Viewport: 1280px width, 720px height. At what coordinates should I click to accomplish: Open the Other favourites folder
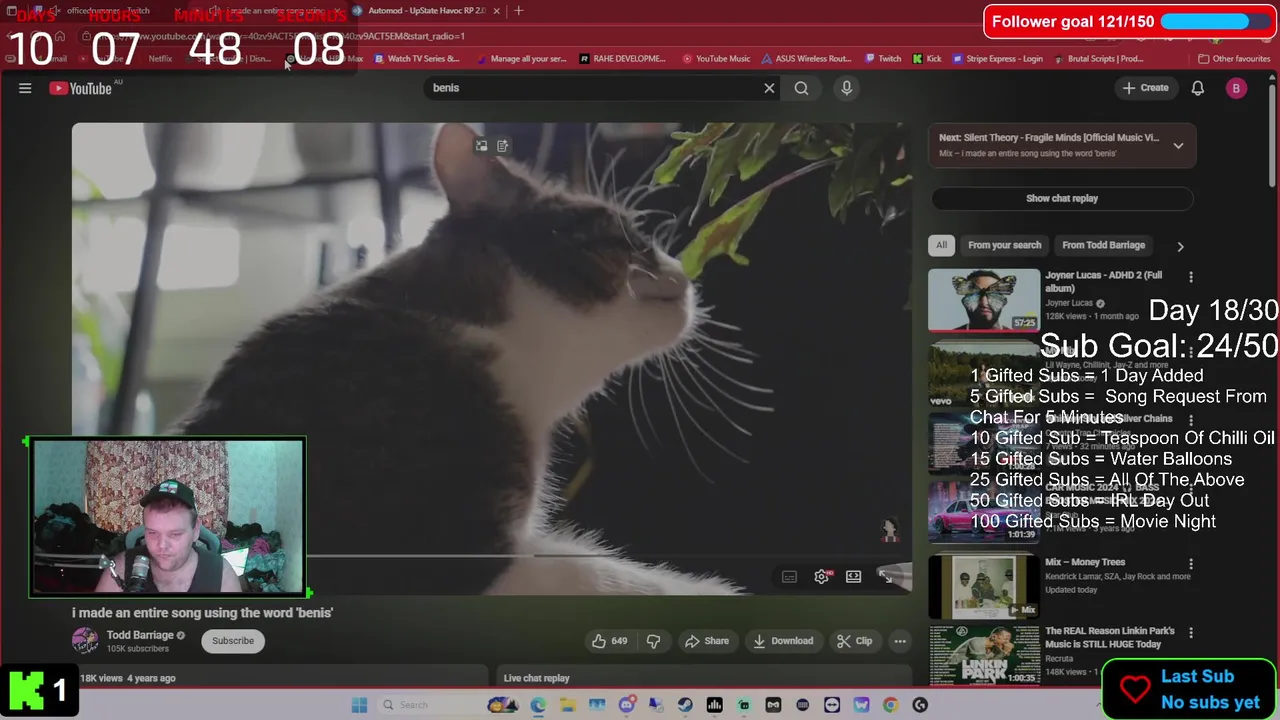[x=1234, y=59]
